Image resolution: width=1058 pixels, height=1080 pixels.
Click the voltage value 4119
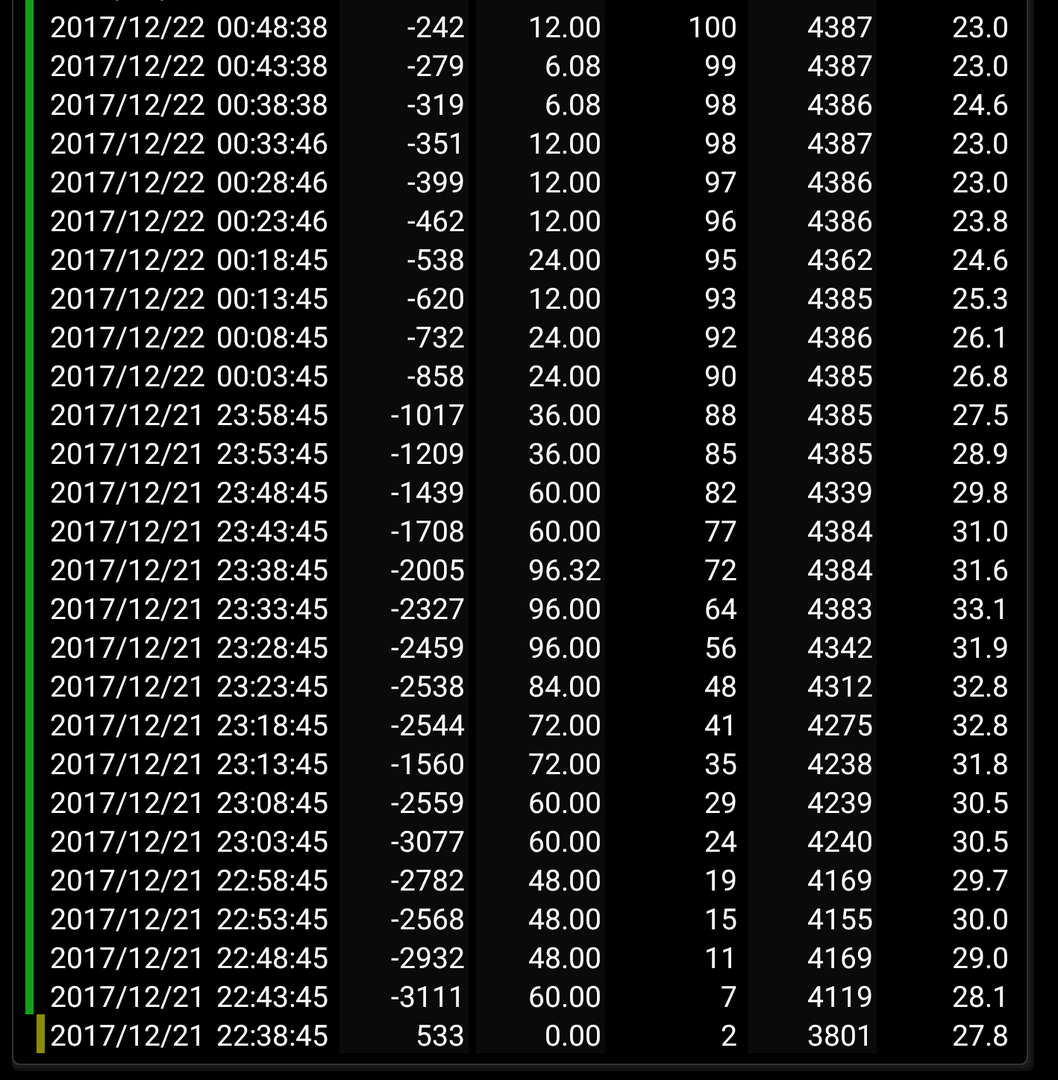point(840,997)
